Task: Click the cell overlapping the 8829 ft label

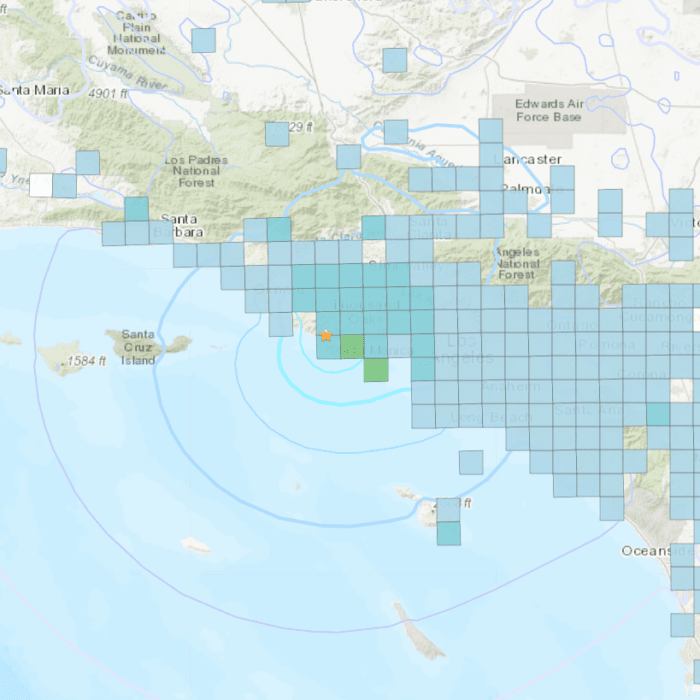Action: 277,134
